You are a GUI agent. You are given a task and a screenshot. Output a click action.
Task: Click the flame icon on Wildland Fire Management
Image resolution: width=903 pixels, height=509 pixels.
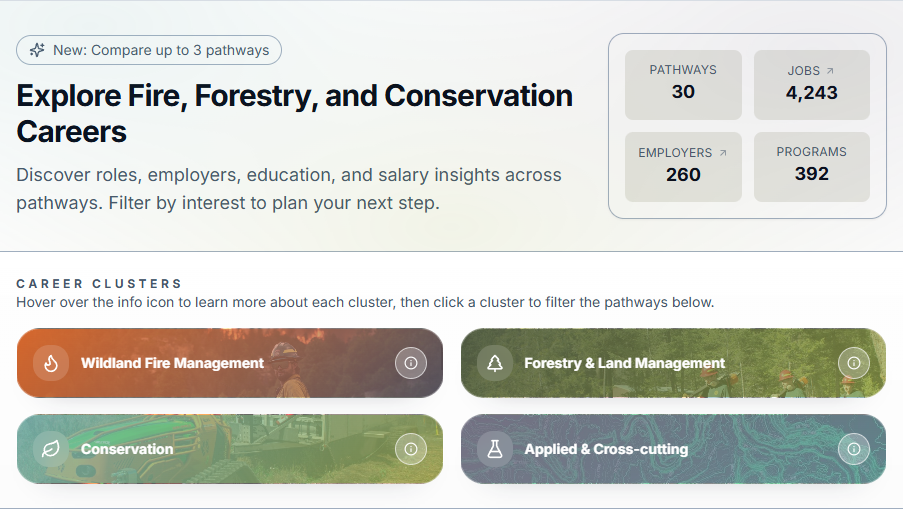[51, 363]
